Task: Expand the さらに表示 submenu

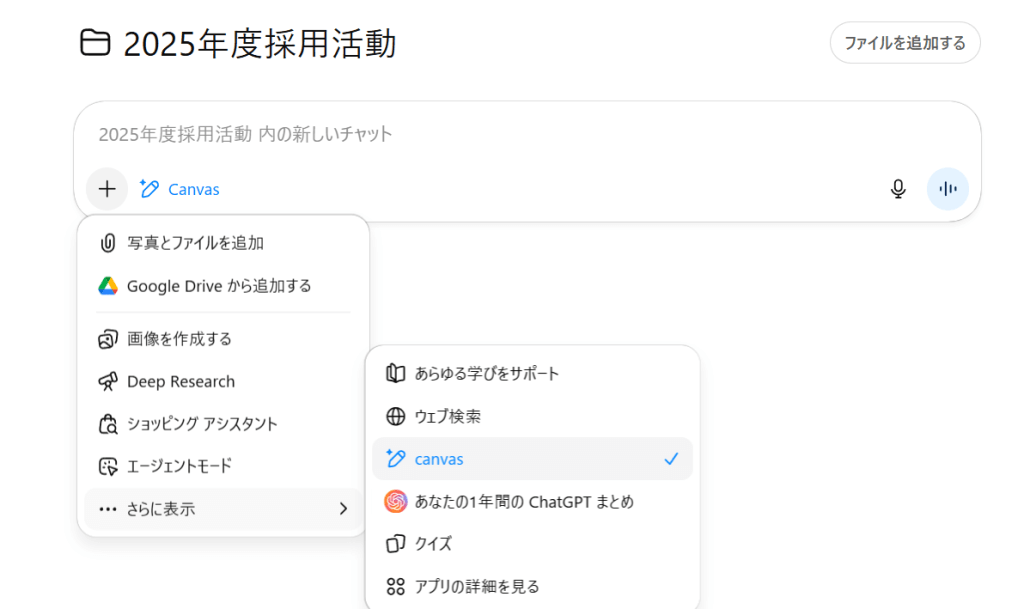Action: (222, 509)
